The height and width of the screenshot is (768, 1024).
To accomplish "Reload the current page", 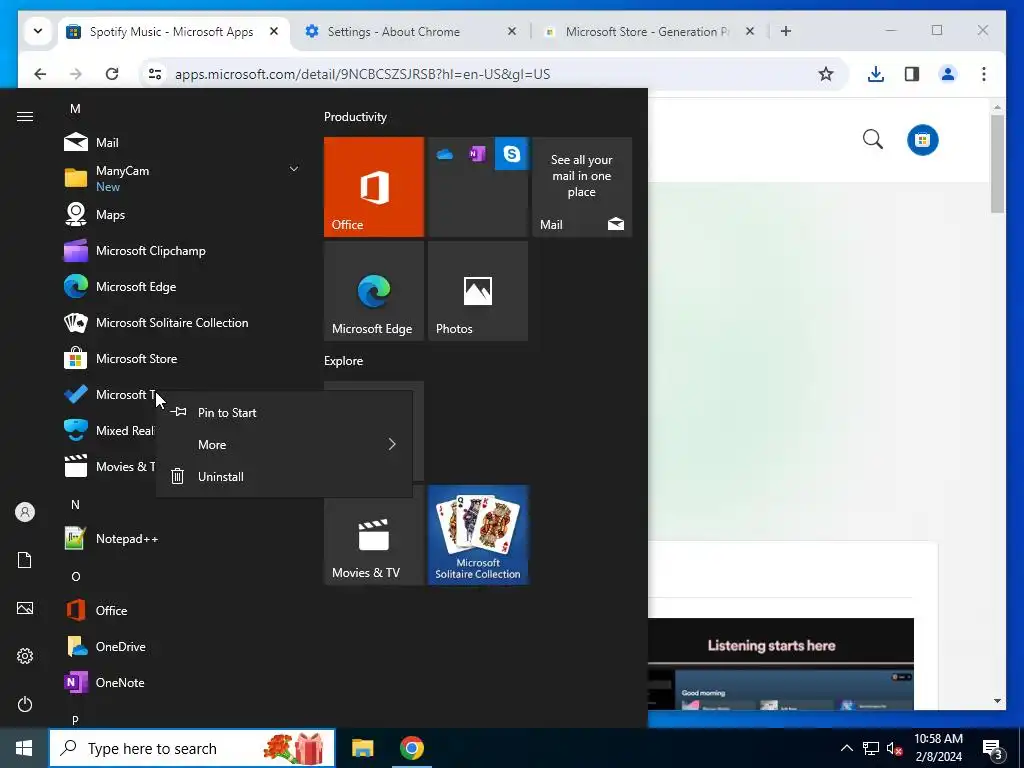I will [x=112, y=74].
